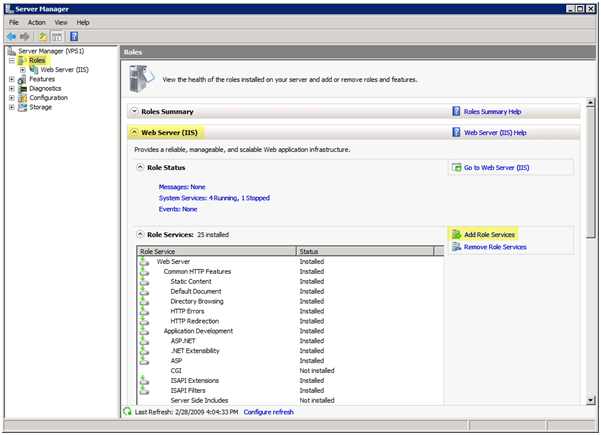The width and height of the screenshot is (601, 435).
Task: Click installed icon beside ISAPI Filters row
Action: (144, 390)
